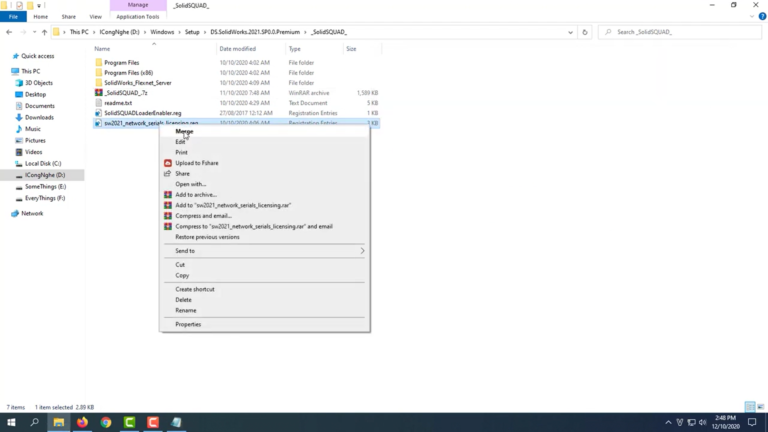Expand the Send to submenu
This screenshot has width=768, height=432.
pos(264,251)
